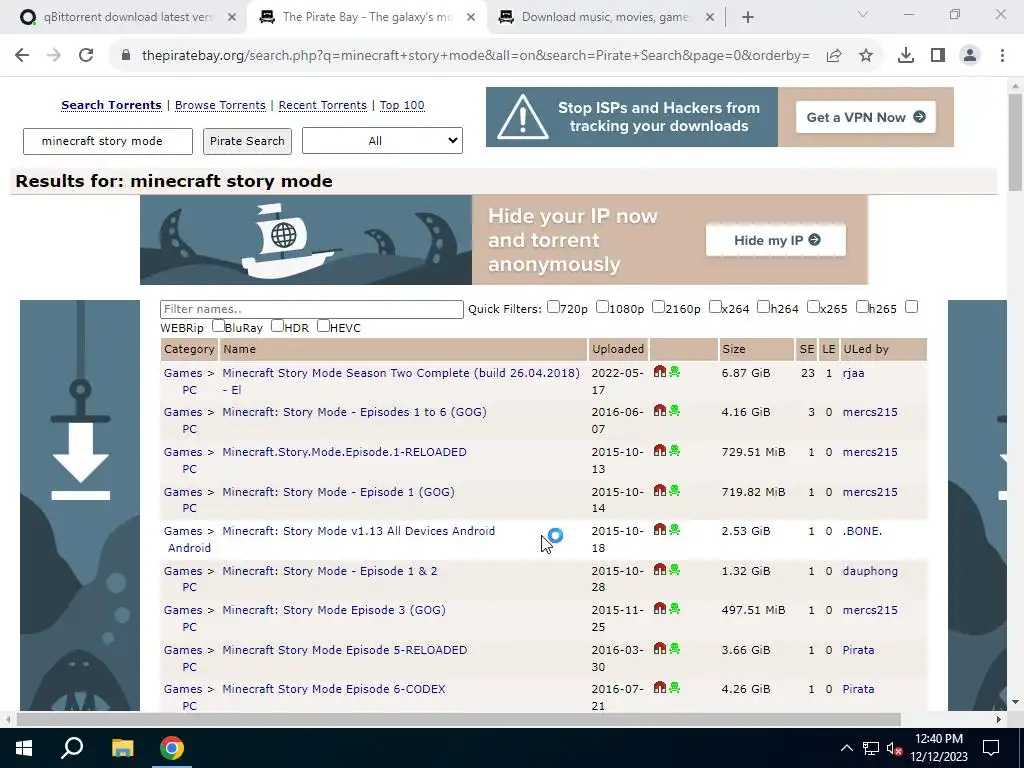Open the tab search chevron
The width and height of the screenshot is (1024, 768).
click(863, 14)
